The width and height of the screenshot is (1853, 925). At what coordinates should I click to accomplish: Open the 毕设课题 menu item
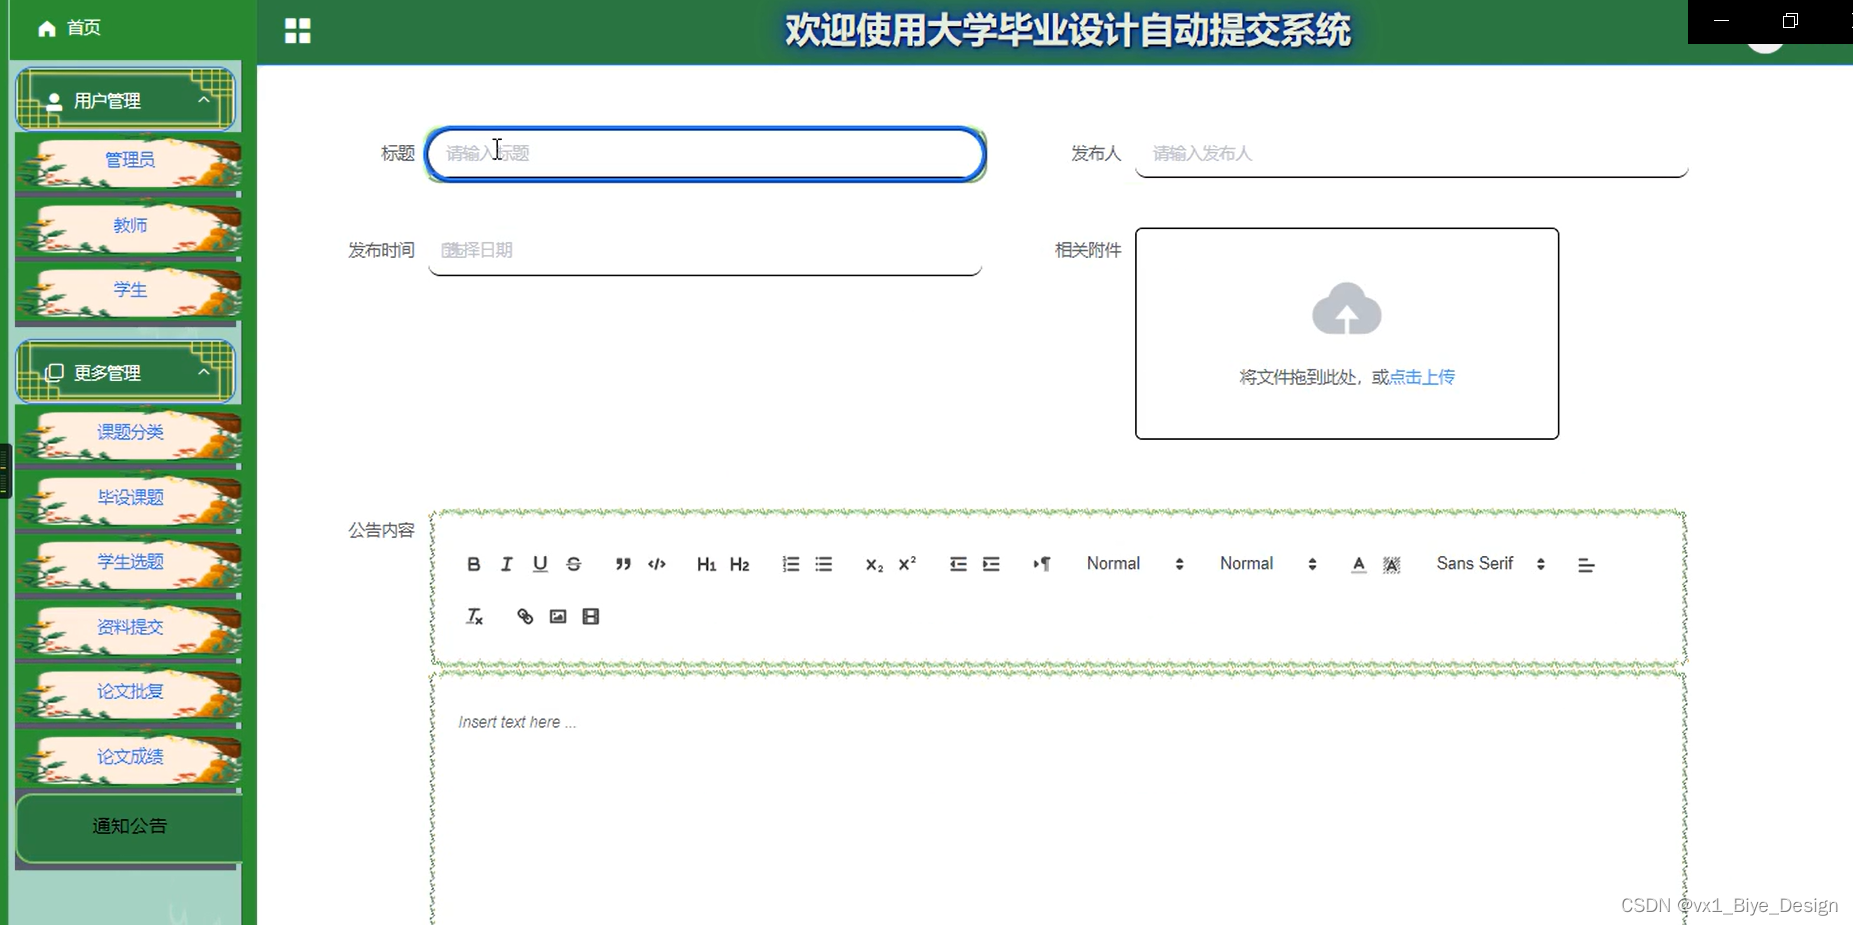click(x=129, y=497)
